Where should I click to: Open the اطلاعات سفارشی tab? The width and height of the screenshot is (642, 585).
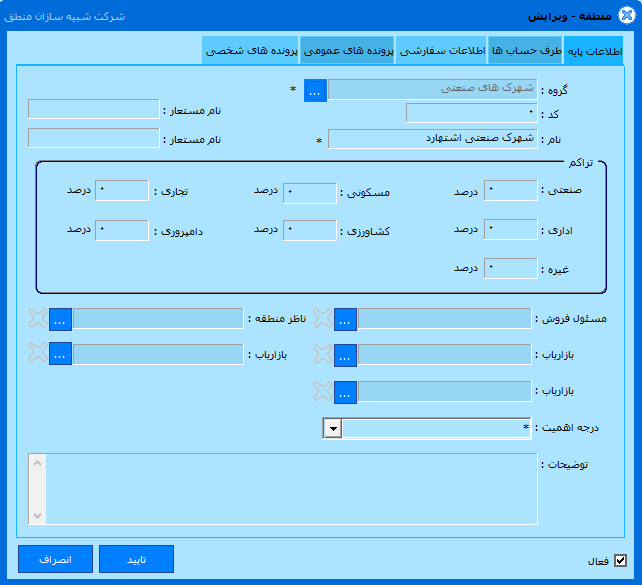tap(441, 50)
